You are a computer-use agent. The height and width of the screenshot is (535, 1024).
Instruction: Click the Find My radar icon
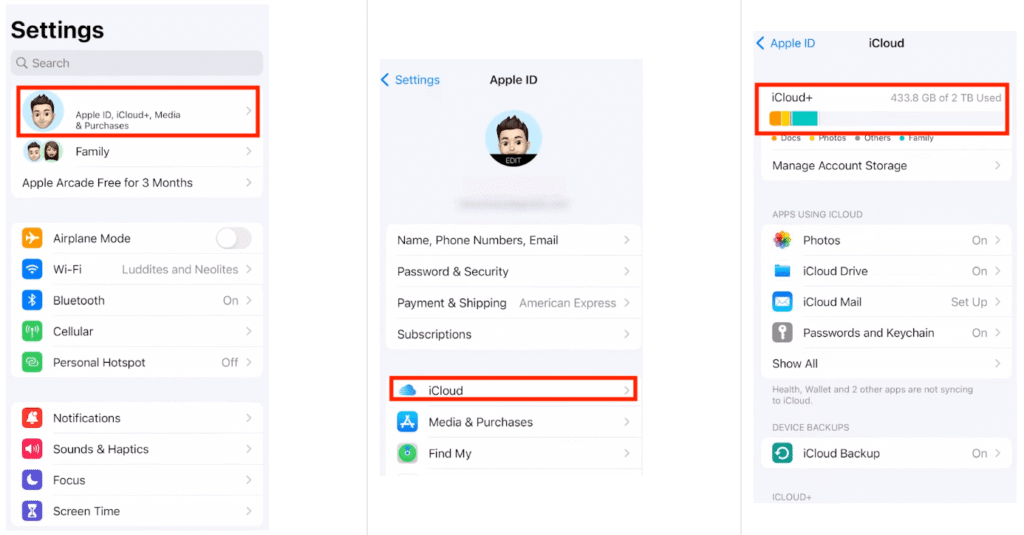click(408, 453)
